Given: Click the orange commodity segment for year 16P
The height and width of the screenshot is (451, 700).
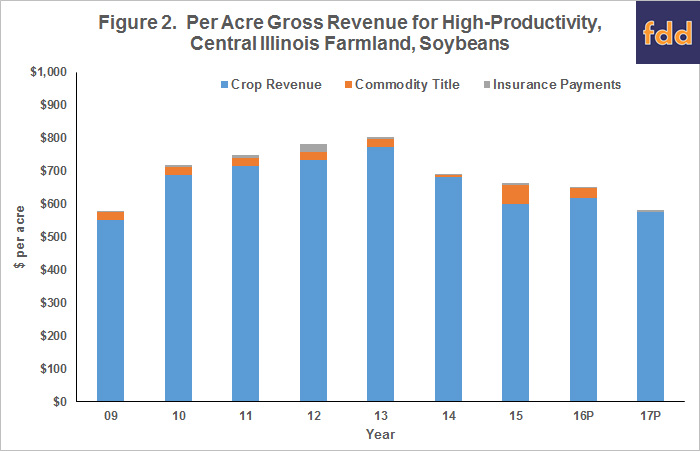Looking at the screenshot, I should (x=583, y=193).
